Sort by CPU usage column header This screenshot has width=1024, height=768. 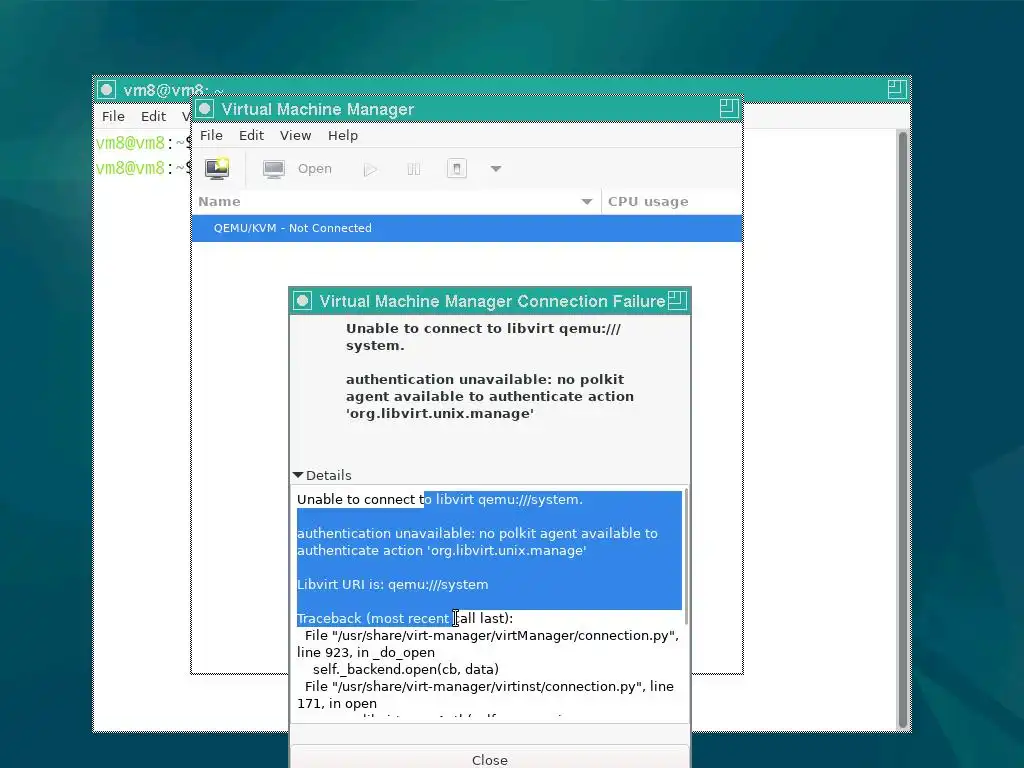pos(671,202)
